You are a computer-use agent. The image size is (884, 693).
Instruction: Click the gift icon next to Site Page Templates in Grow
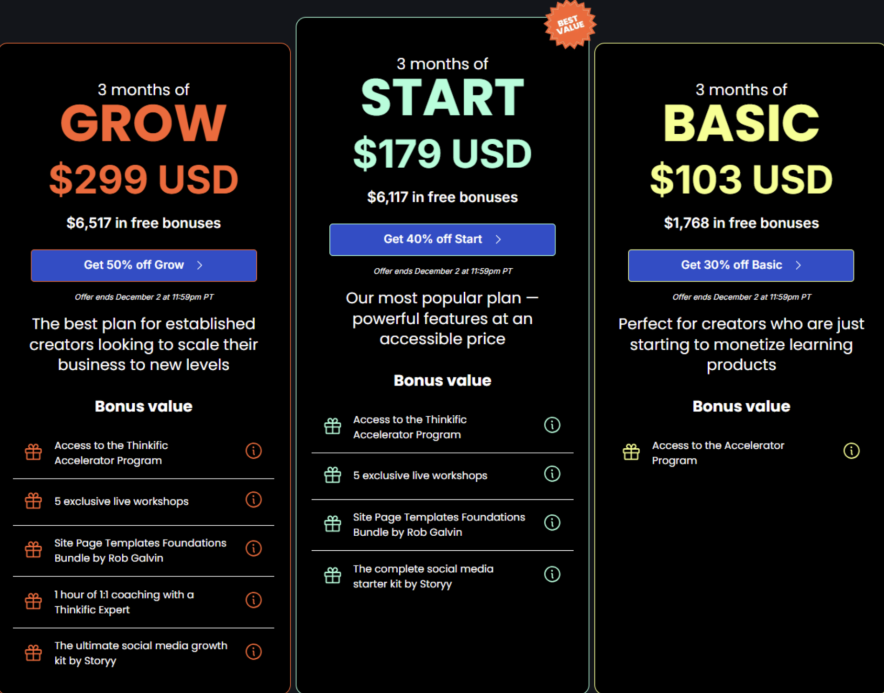click(33, 550)
